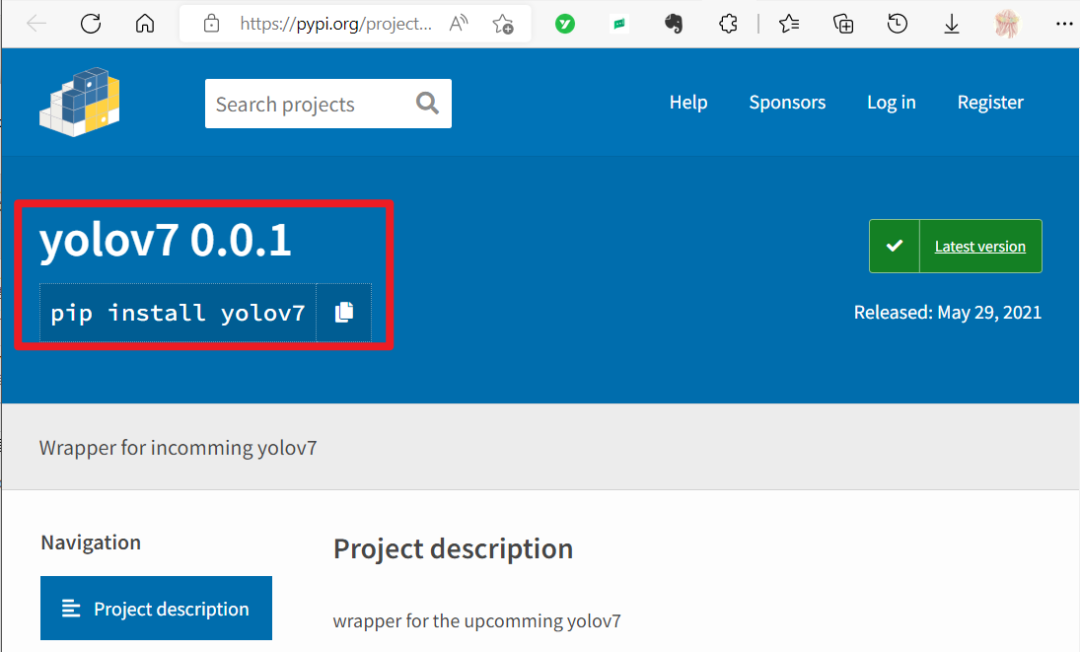This screenshot has height=652, width=1080.
Task: Click the yolov7 0.0.1 package heading
Action: tap(165, 240)
